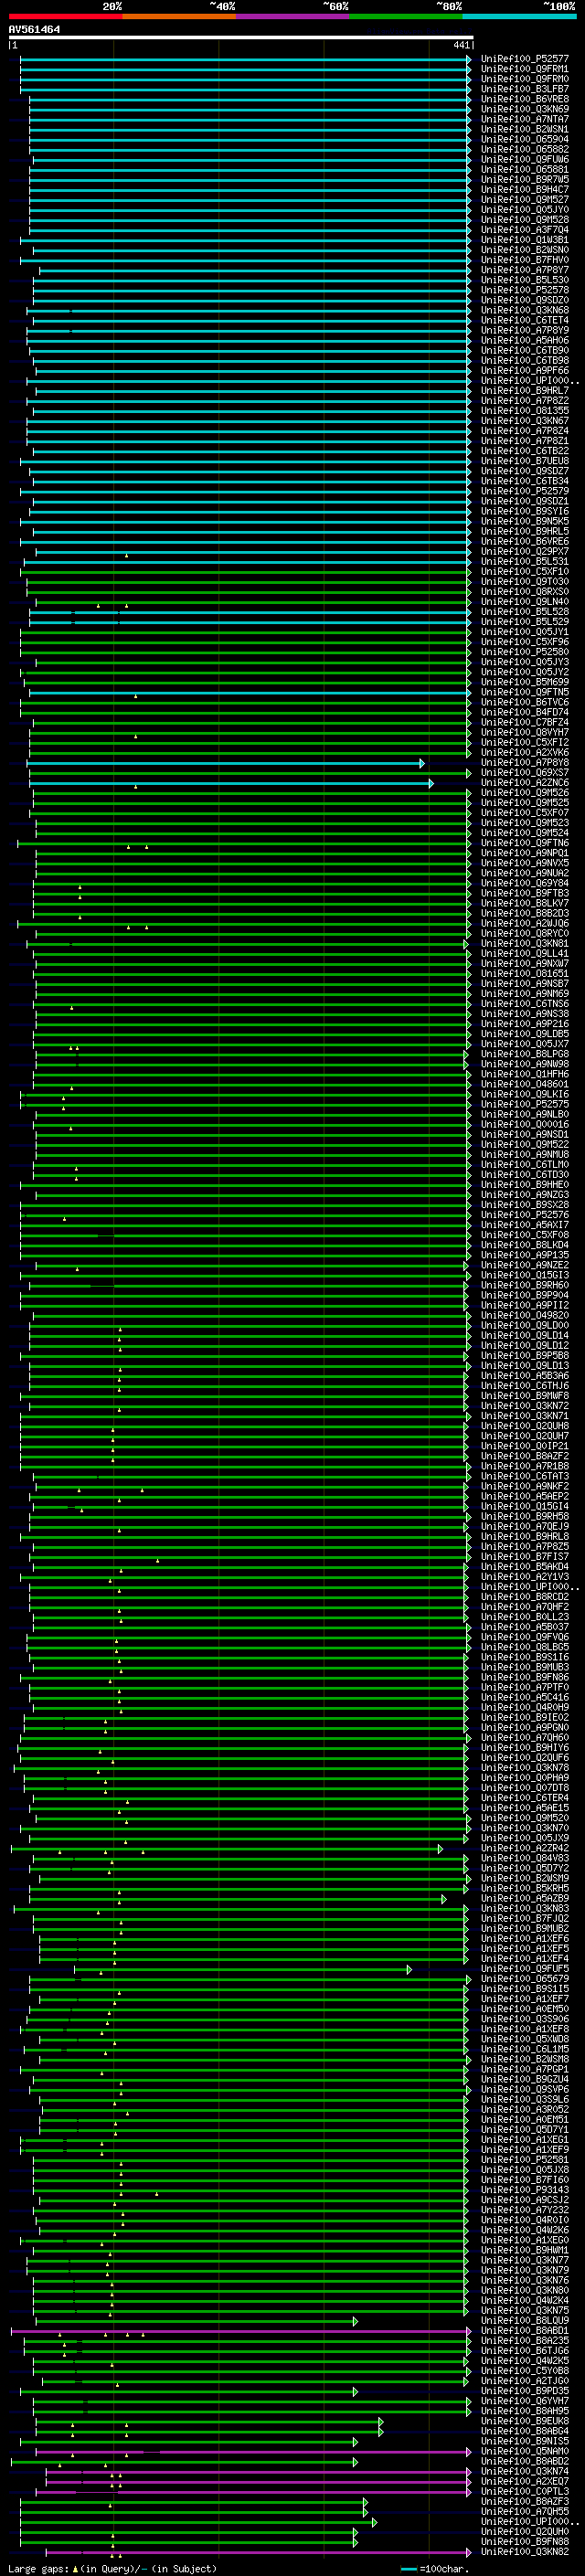Select label UniRef100_O81355
585x2576 pixels.
pos(525,411)
